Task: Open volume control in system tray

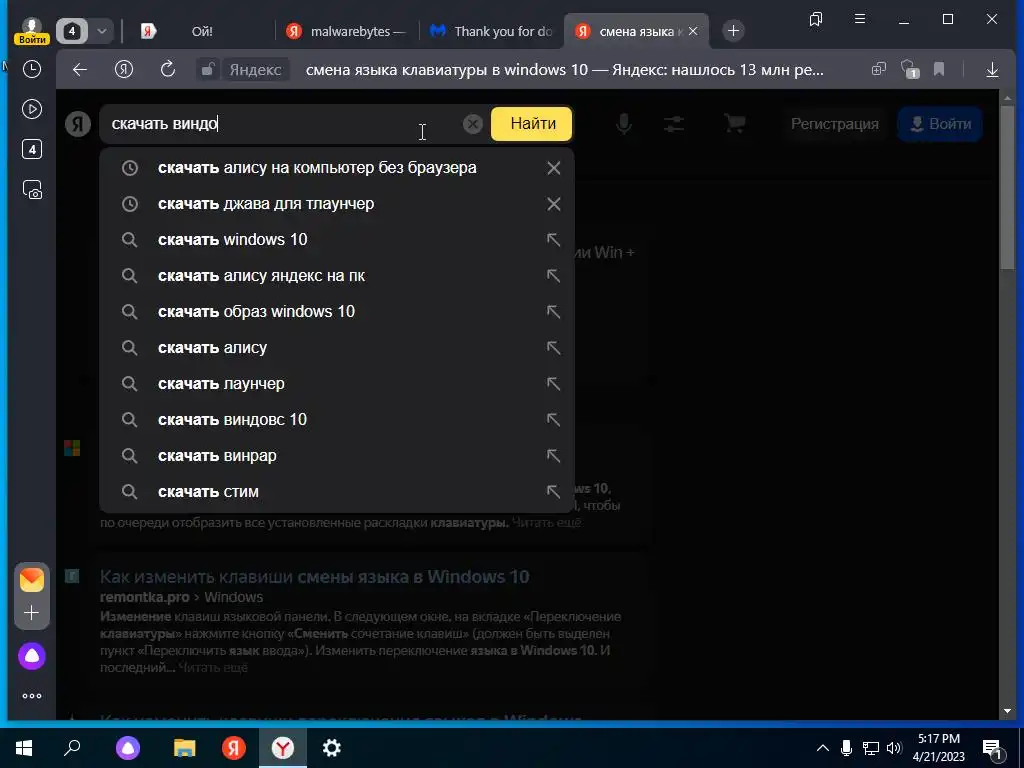Action: (894, 748)
